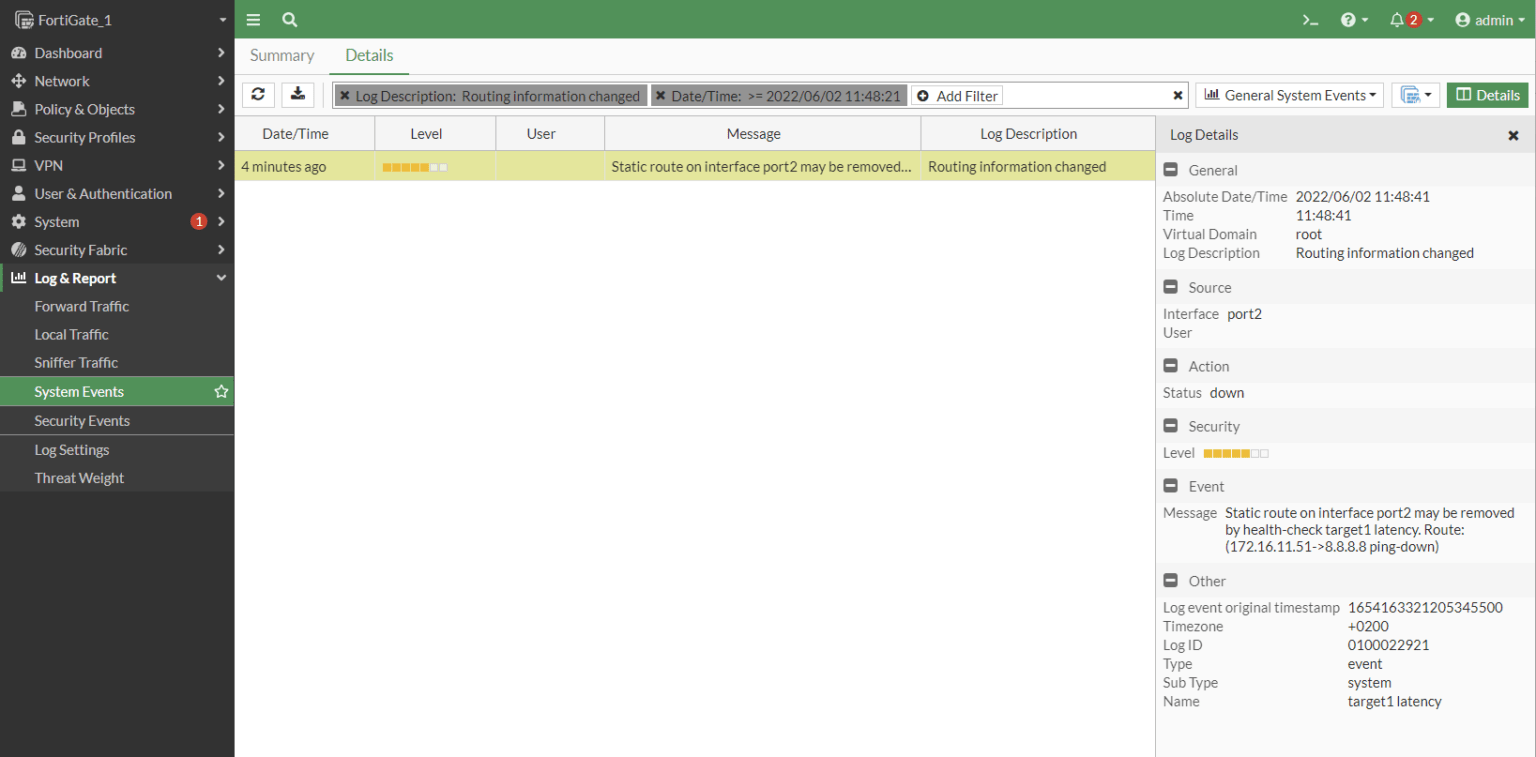The image size is (1536, 757).
Task: Collapse the General section
Action: click(1170, 171)
